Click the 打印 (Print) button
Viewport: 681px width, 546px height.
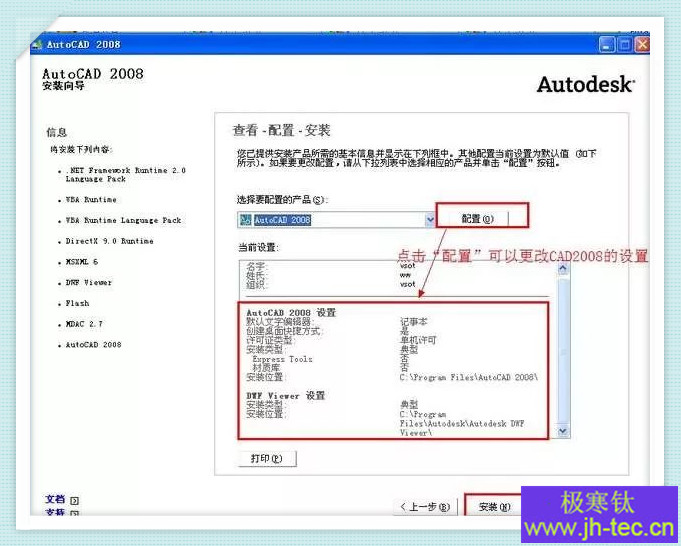coord(267,458)
